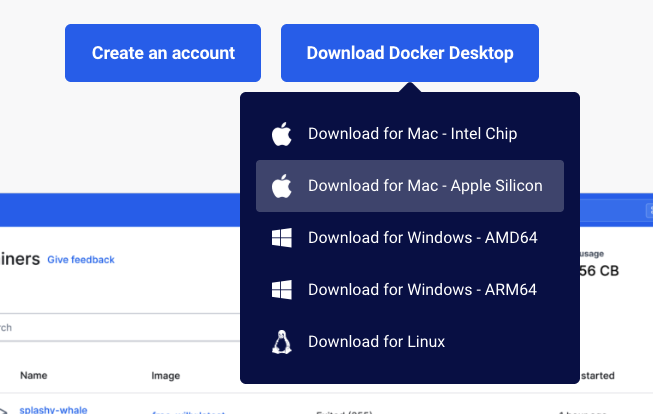Viewport: 653px width, 414px height.
Task: Choose Download for Windows - ARM64
Action: (x=410, y=290)
